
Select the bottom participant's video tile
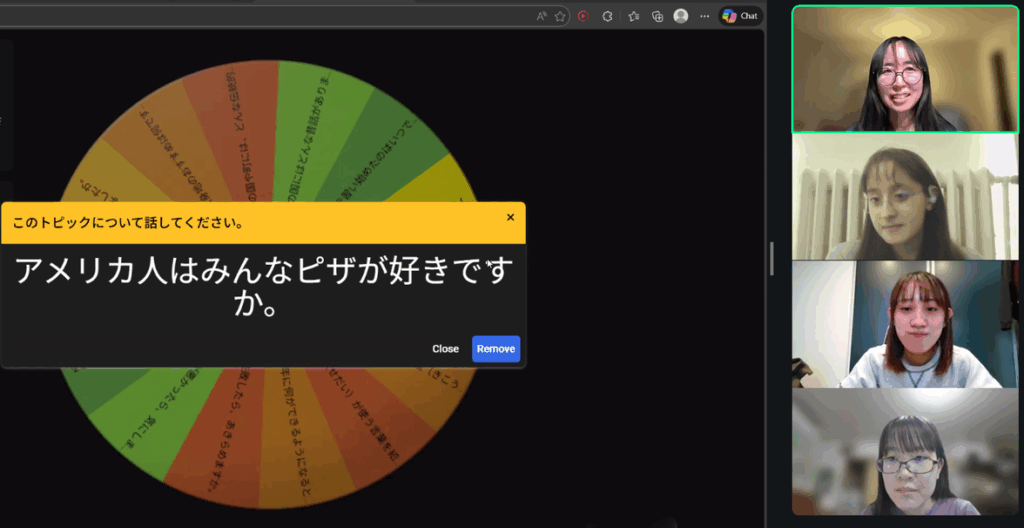pyautogui.click(x=905, y=451)
